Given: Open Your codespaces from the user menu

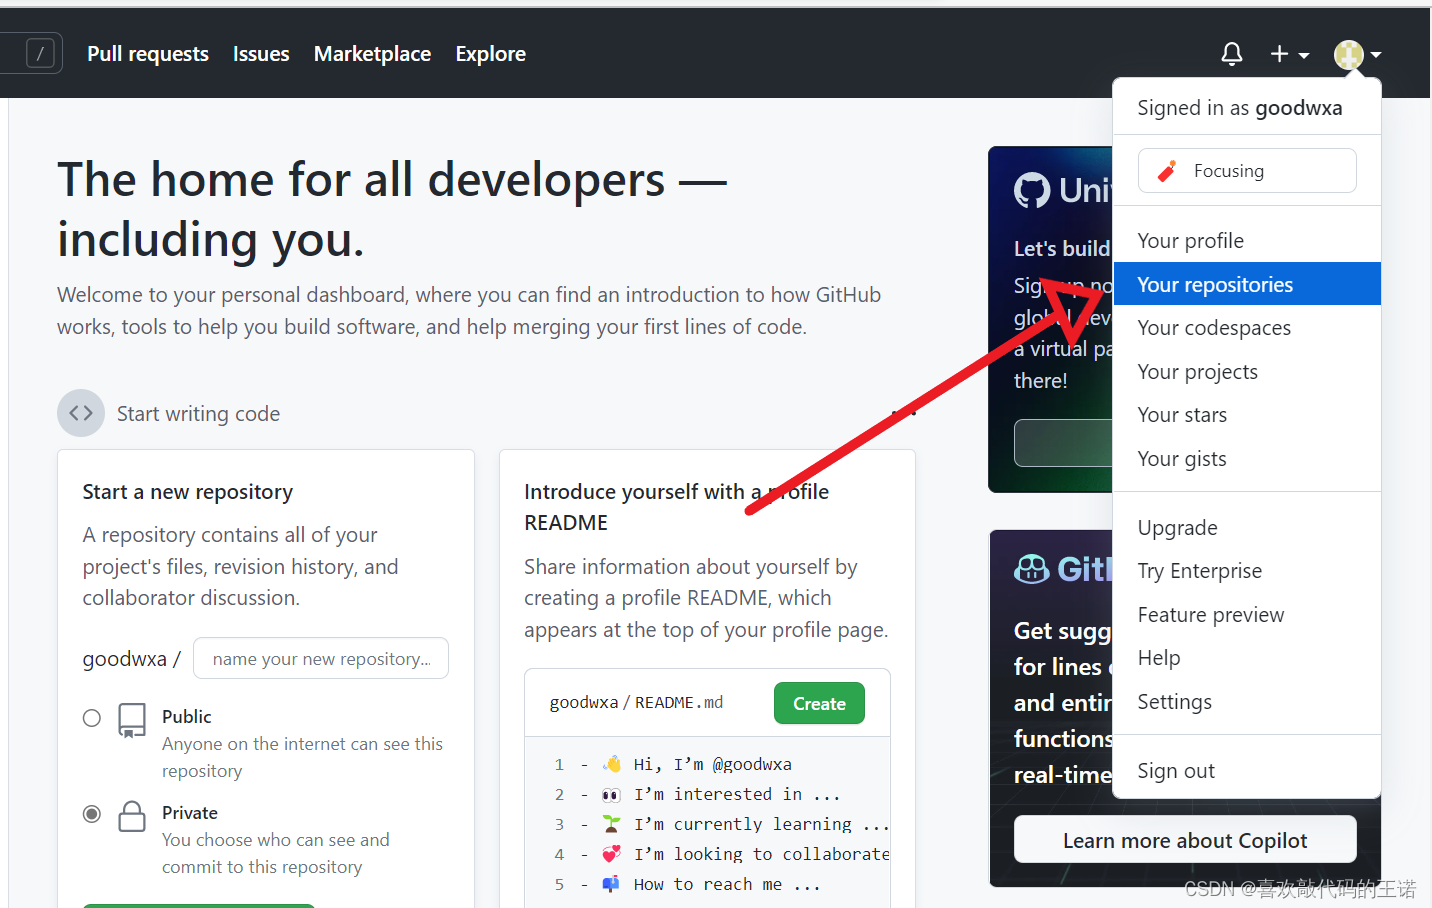Looking at the screenshot, I should tap(1247, 328).
